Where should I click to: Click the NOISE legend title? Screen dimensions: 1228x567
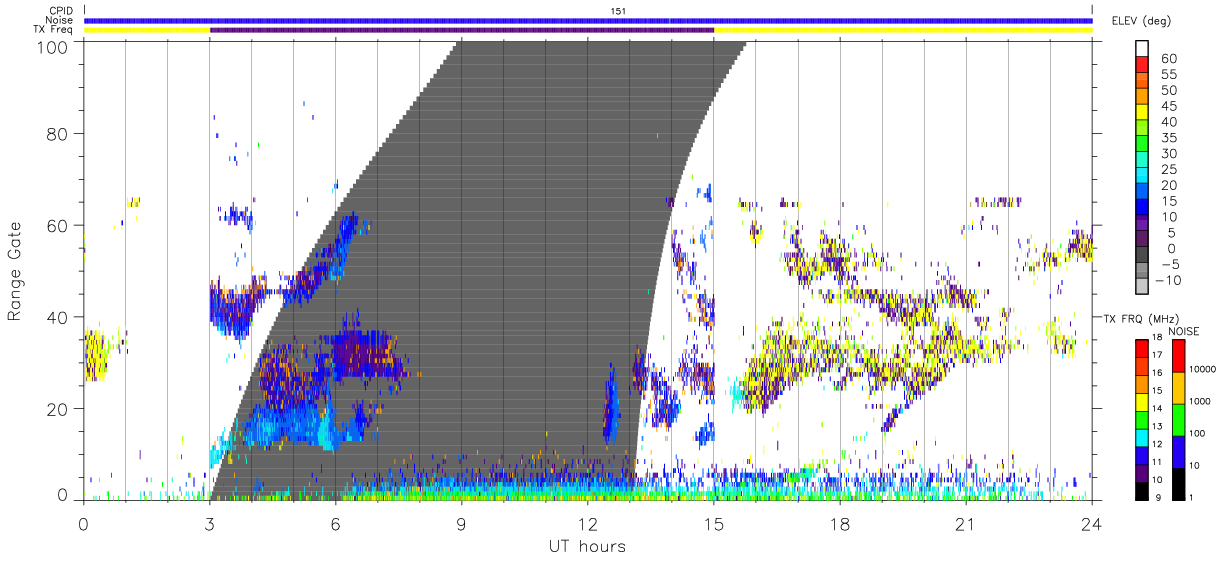click(x=1182, y=331)
